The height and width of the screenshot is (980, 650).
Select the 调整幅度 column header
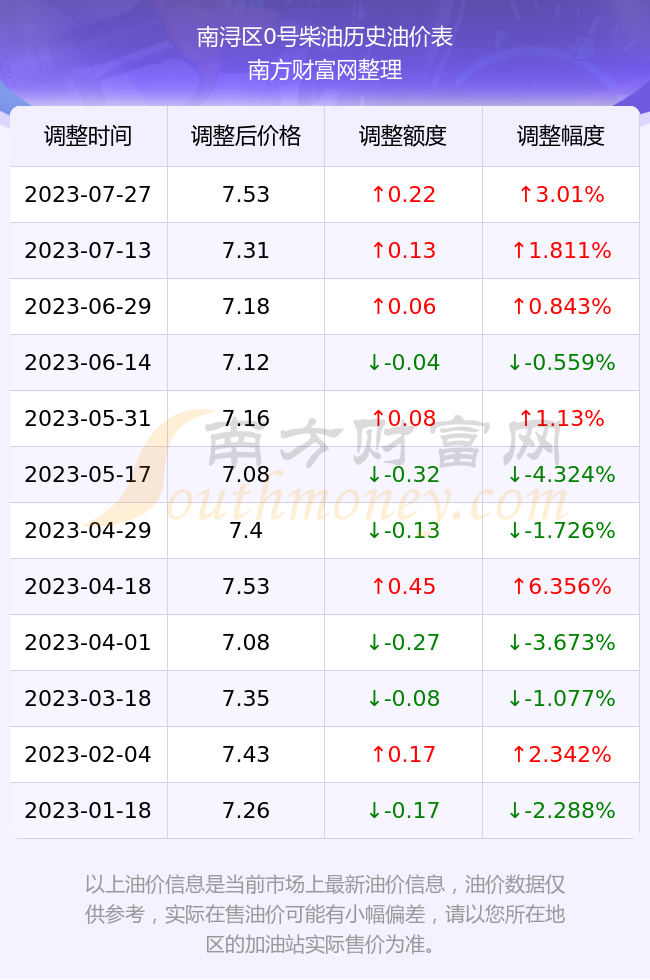[561, 136]
